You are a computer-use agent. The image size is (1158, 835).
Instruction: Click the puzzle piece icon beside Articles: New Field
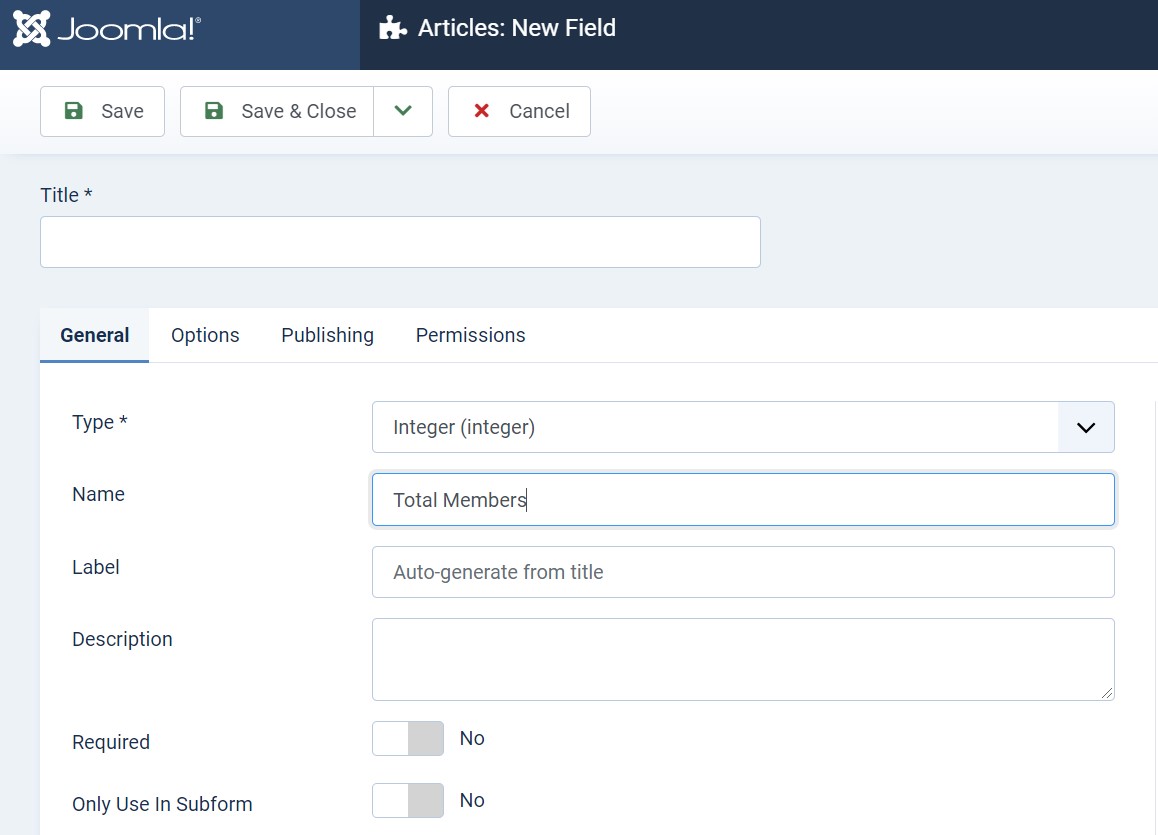(x=392, y=28)
